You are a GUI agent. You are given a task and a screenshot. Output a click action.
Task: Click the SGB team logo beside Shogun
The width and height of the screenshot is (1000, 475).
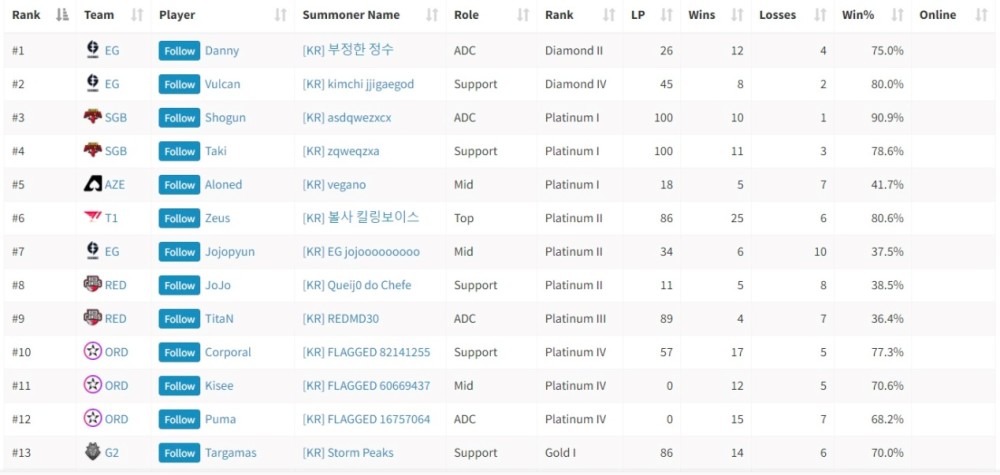click(x=92, y=117)
